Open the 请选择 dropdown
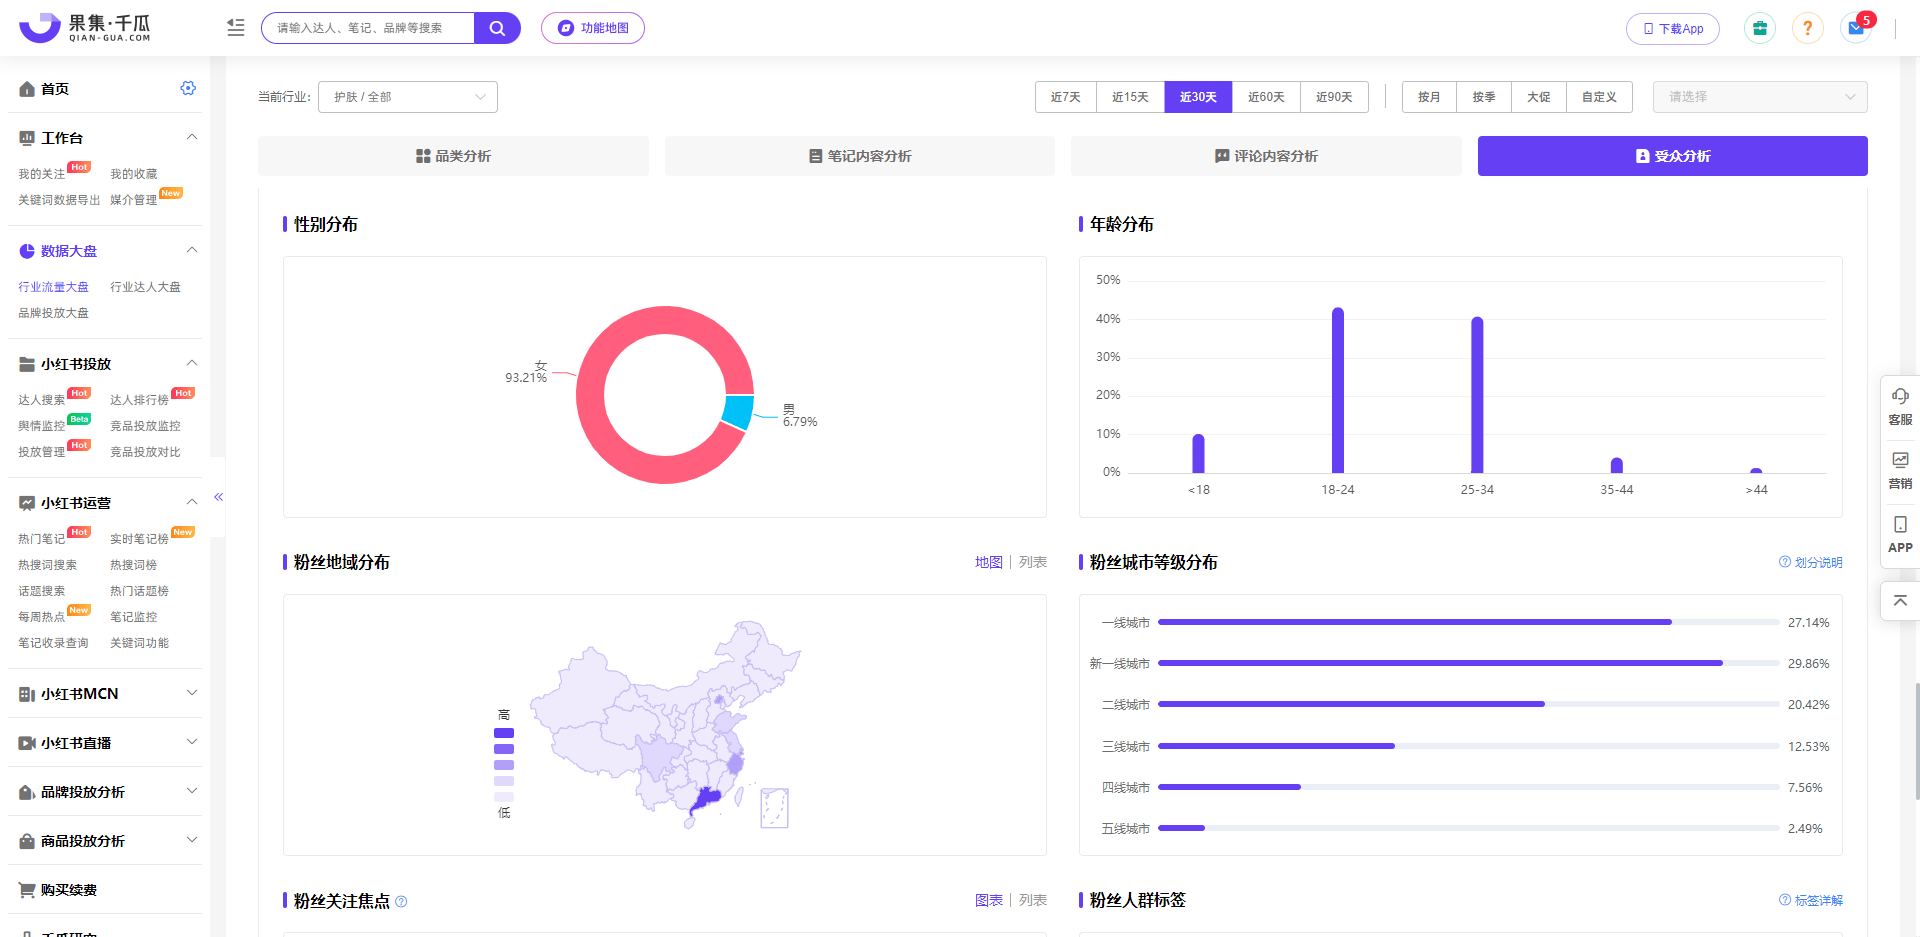 tap(1760, 97)
